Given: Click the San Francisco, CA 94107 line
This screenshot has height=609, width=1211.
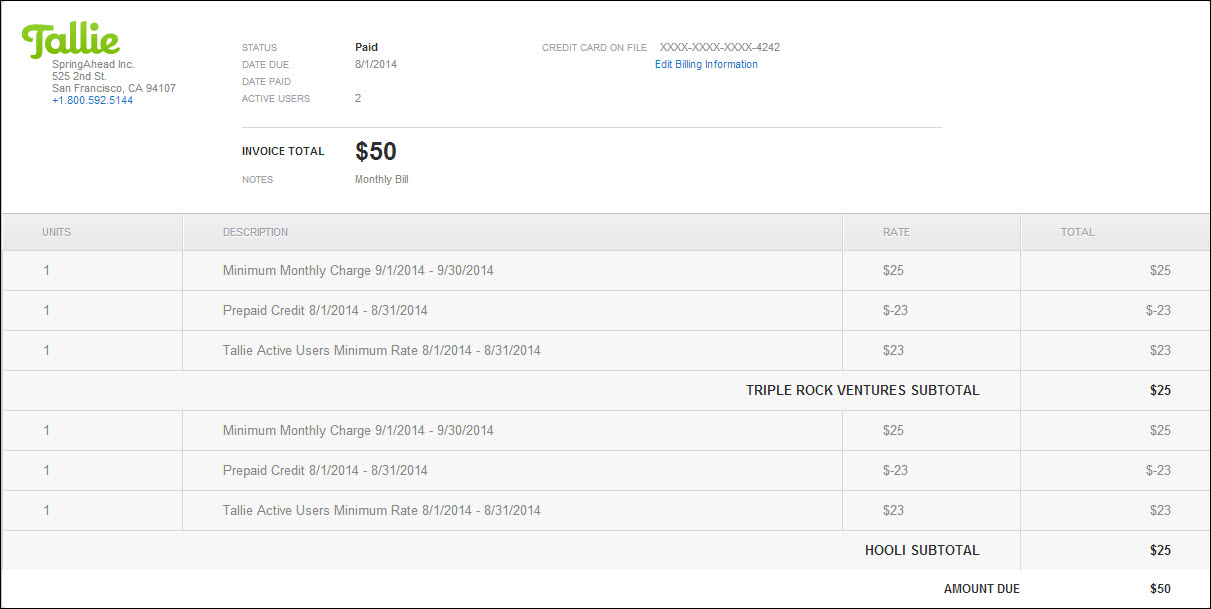Looking at the screenshot, I should [x=114, y=88].
